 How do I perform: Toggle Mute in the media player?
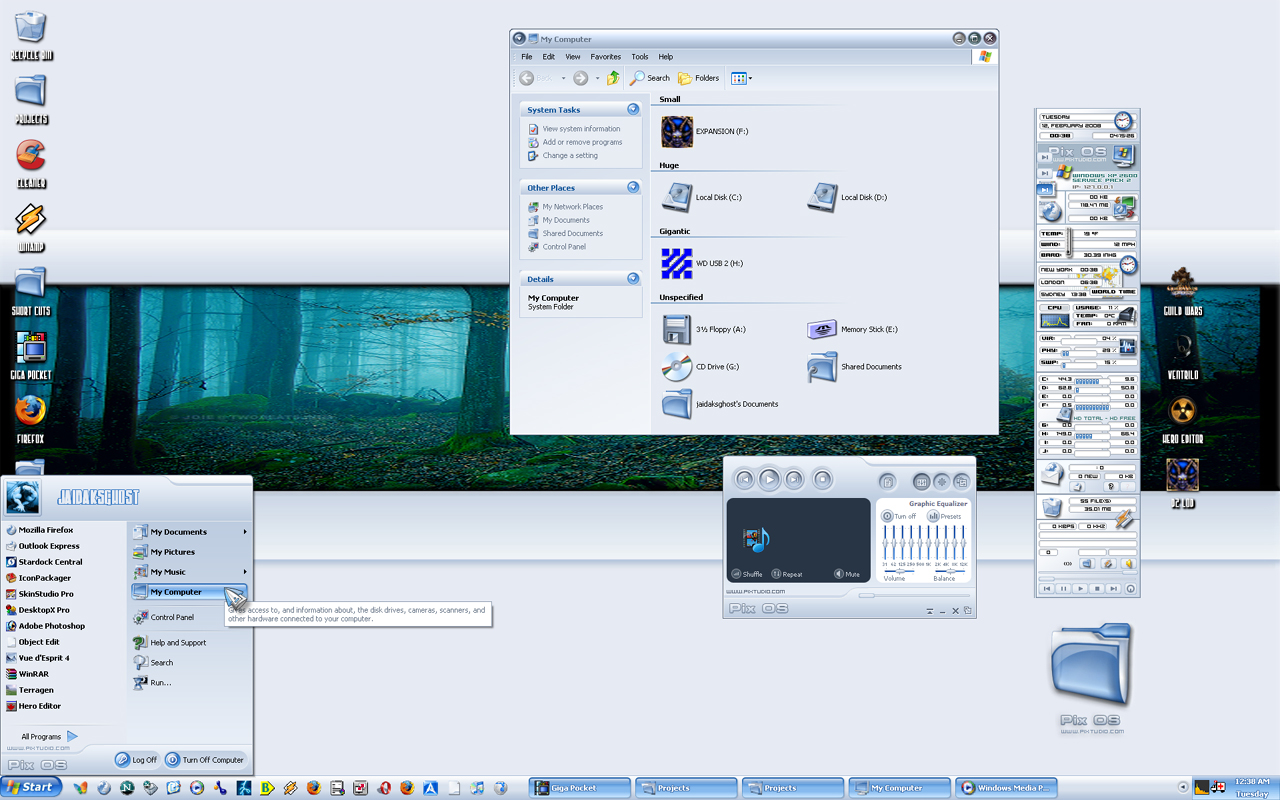pyautogui.click(x=847, y=574)
